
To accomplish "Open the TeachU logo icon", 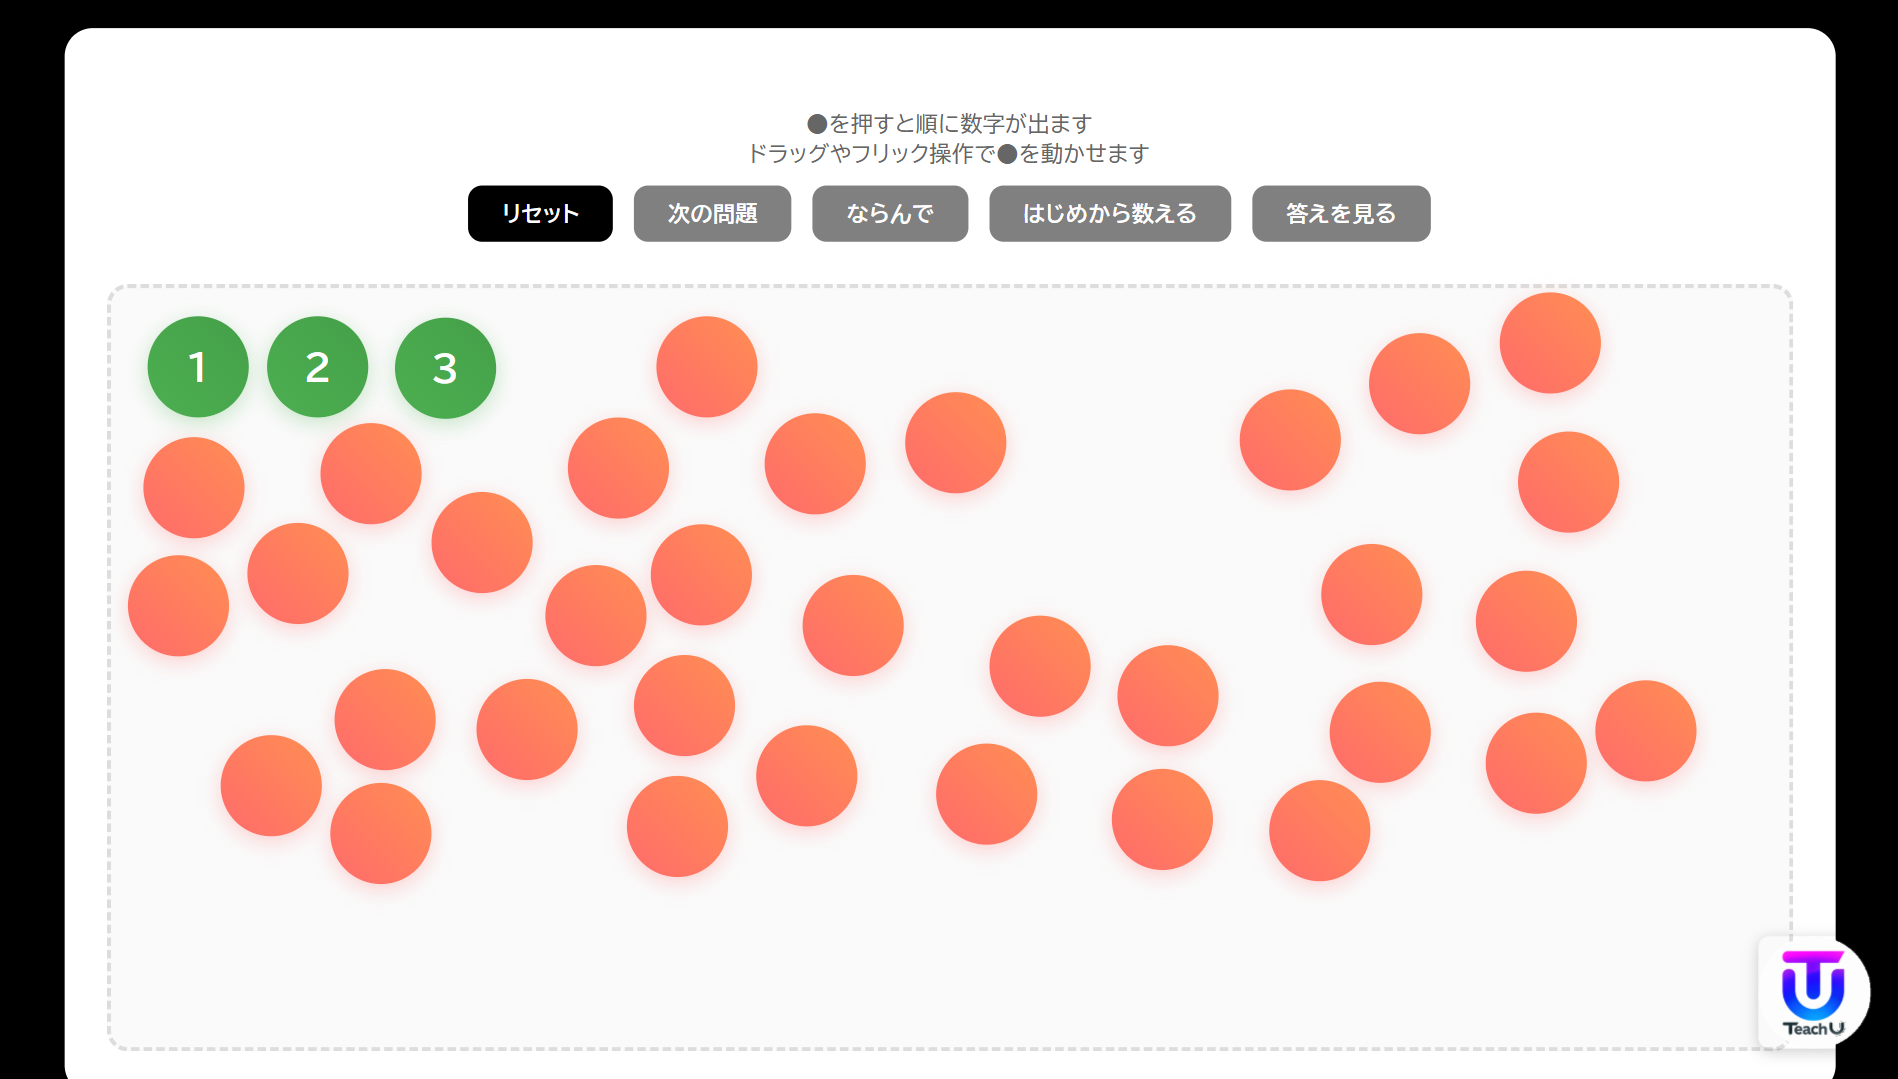I will tap(1812, 992).
